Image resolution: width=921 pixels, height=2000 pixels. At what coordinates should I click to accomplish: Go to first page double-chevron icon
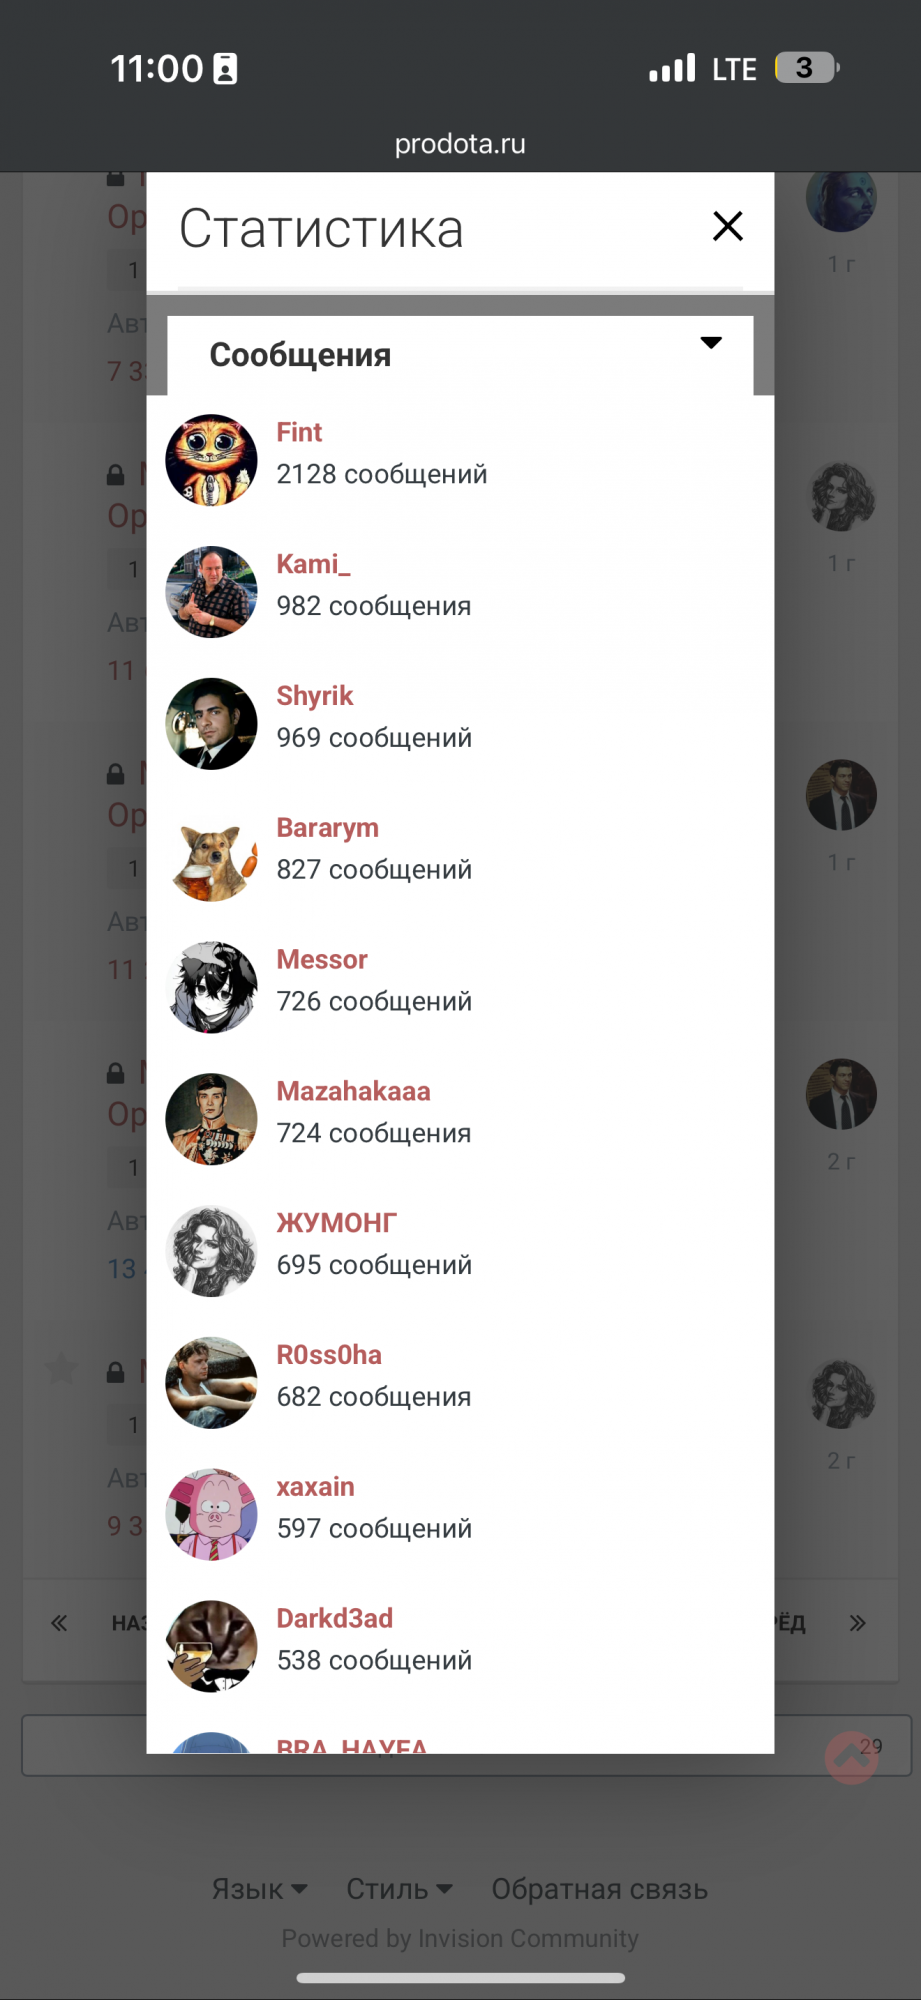pos(59,1623)
